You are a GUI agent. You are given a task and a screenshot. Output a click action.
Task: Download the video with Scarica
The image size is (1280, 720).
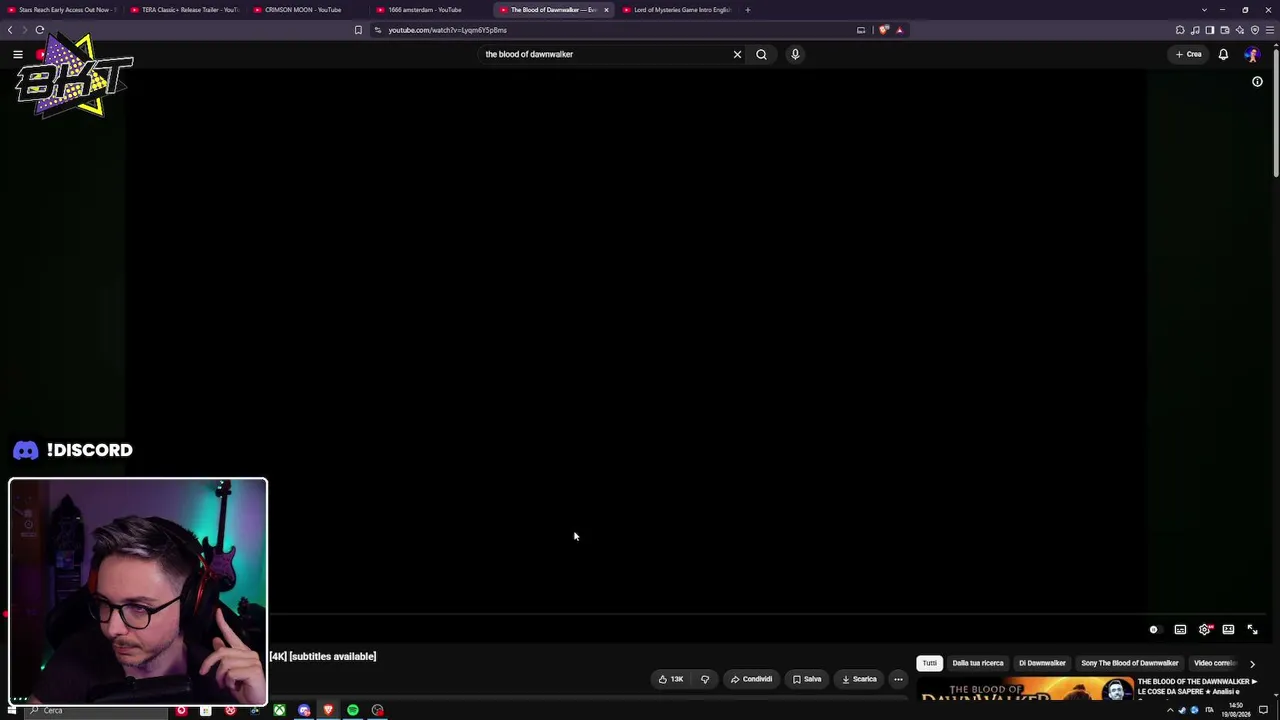(x=859, y=679)
